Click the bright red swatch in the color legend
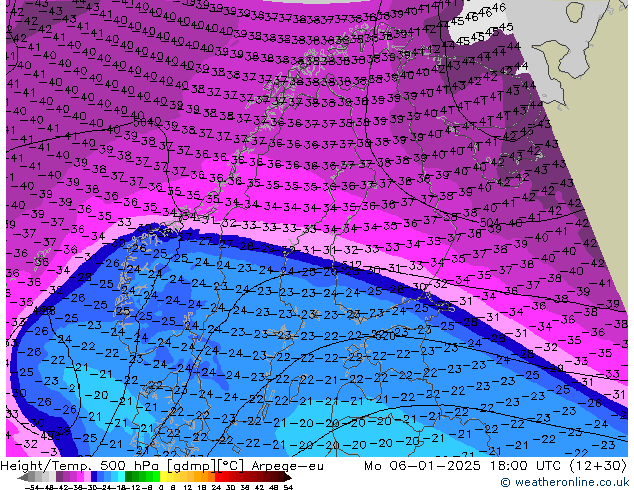634x490 pixels. tap(218, 476)
